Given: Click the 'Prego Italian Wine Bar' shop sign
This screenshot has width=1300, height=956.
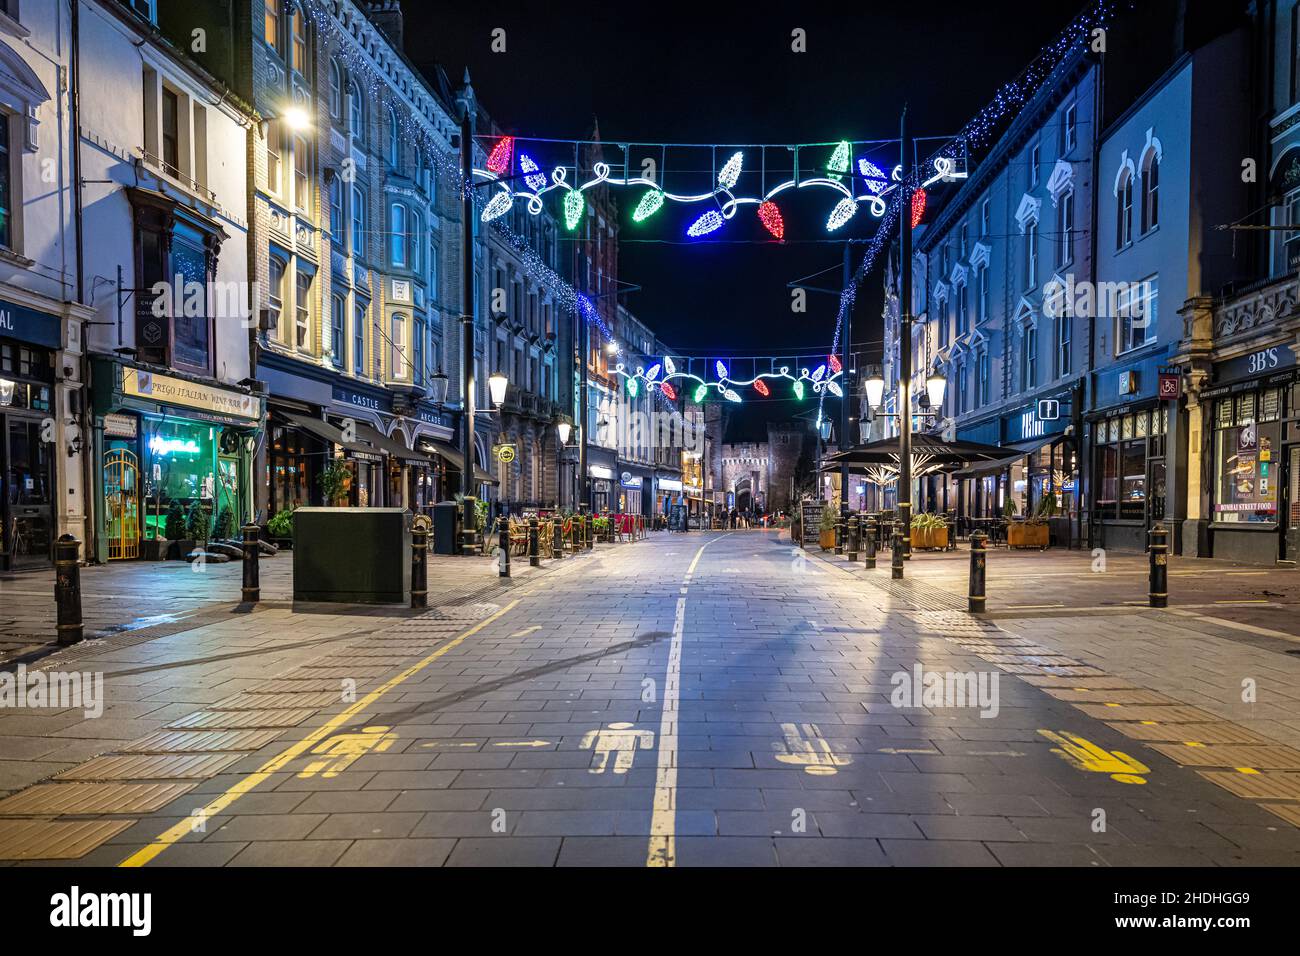Looking at the screenshot, I should [190, 392].
